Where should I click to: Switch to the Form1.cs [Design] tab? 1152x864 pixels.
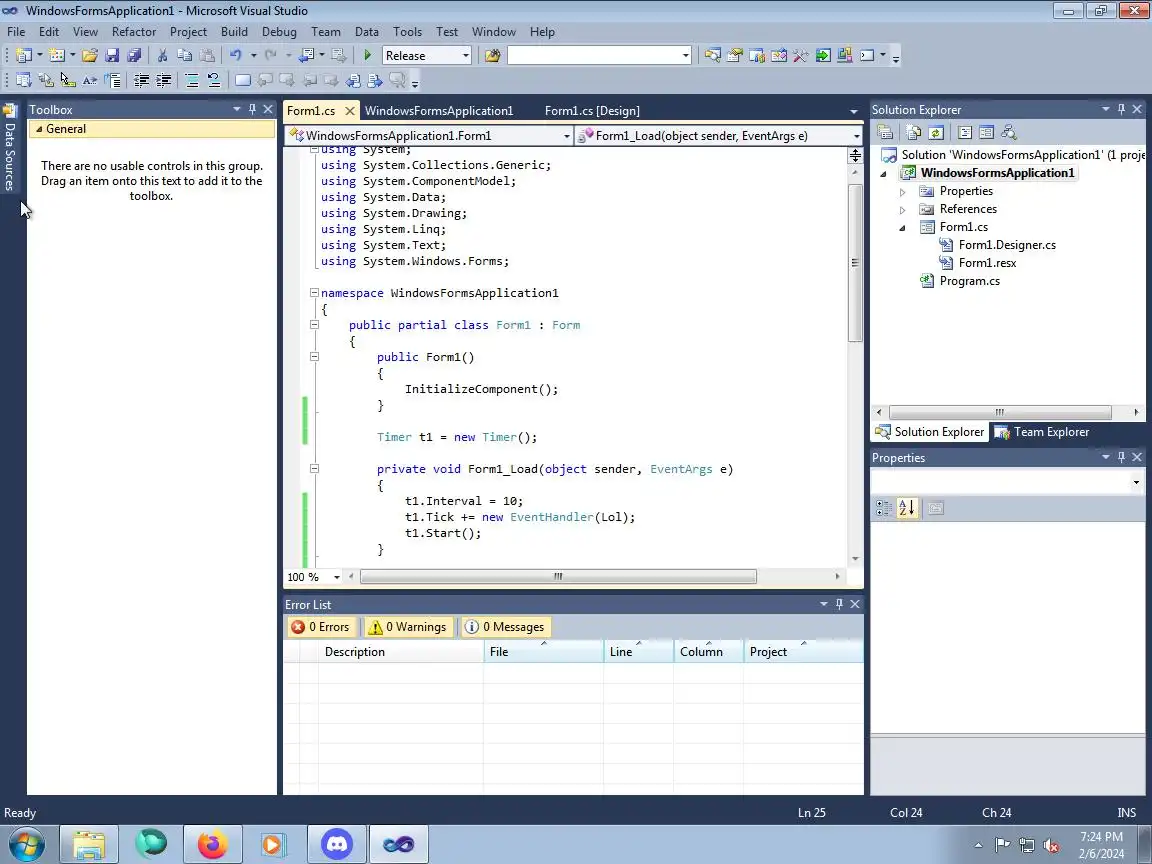[x=592, y=111]
